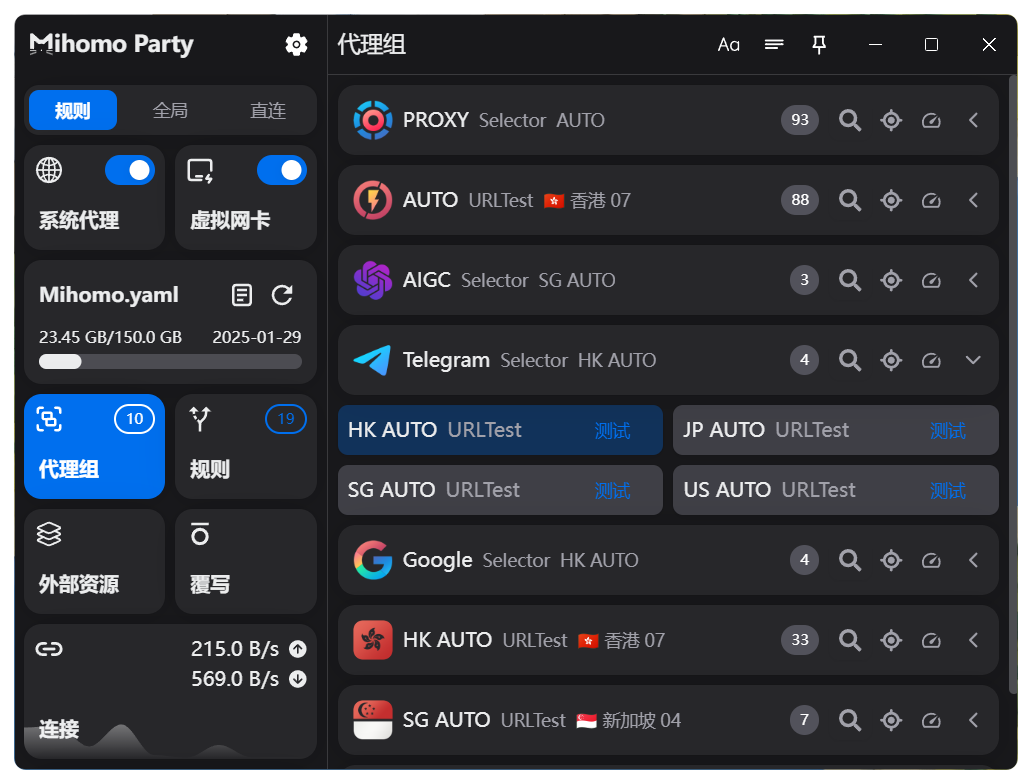Viewport: 1032px width, 784px height.
Task: Refresh the Mihomo.yaml profile
Action: click(x=283, y=295)
